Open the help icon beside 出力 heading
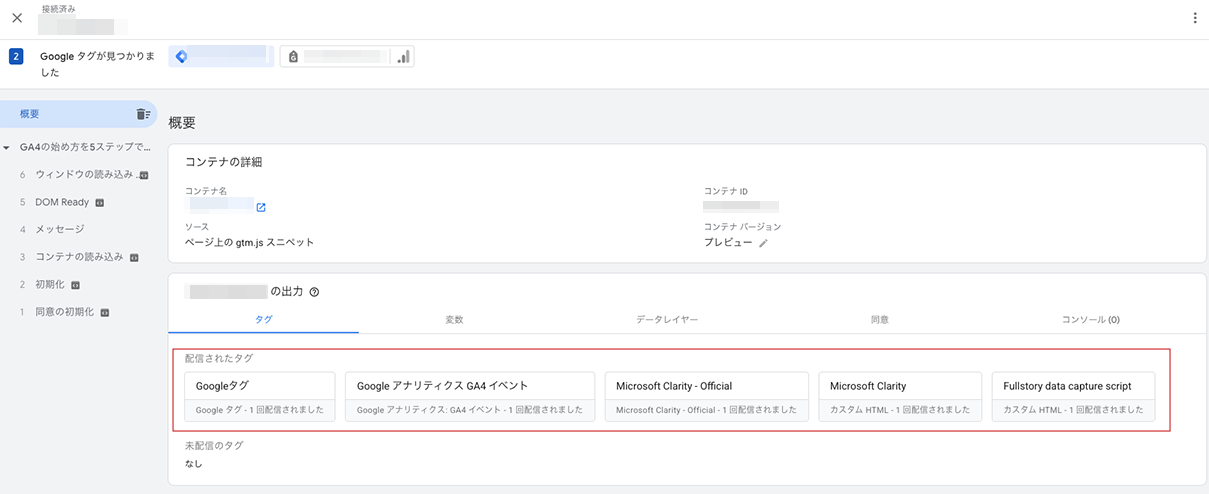 [x=314, y=292]
